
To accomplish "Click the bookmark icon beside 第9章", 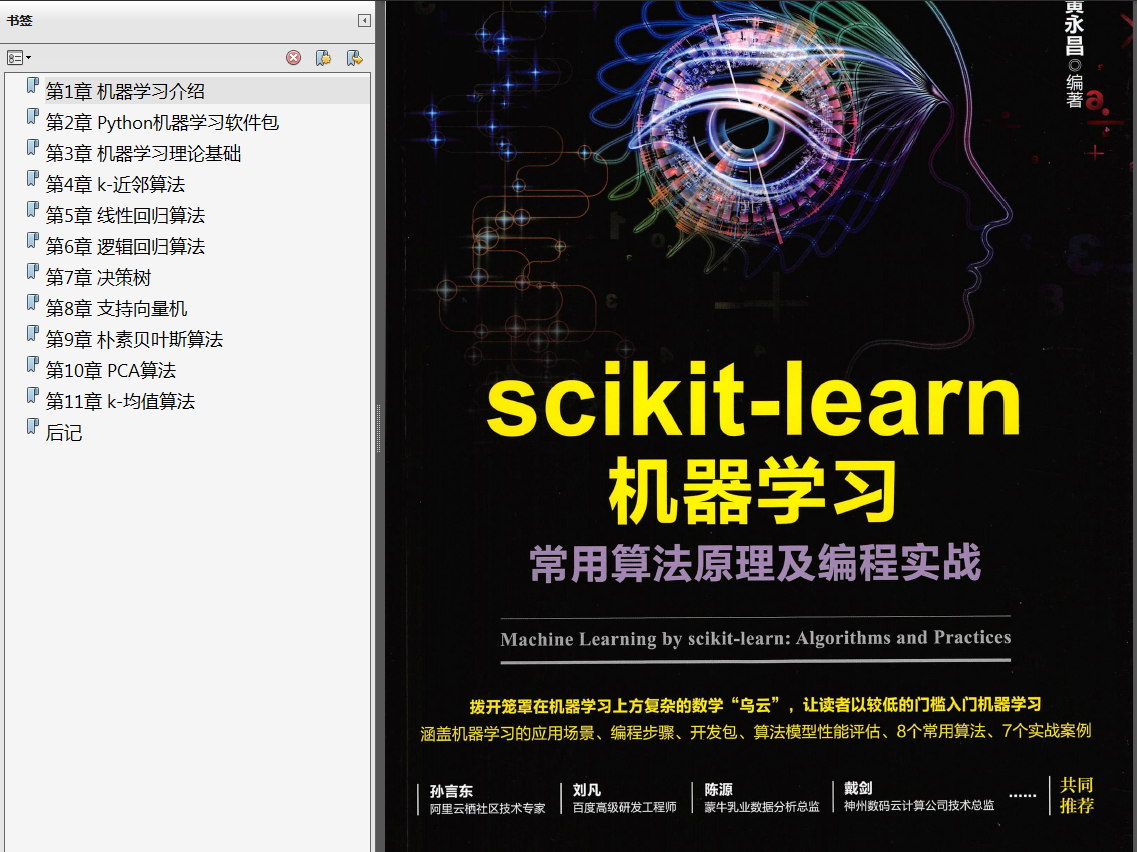I will click(32, 334).
